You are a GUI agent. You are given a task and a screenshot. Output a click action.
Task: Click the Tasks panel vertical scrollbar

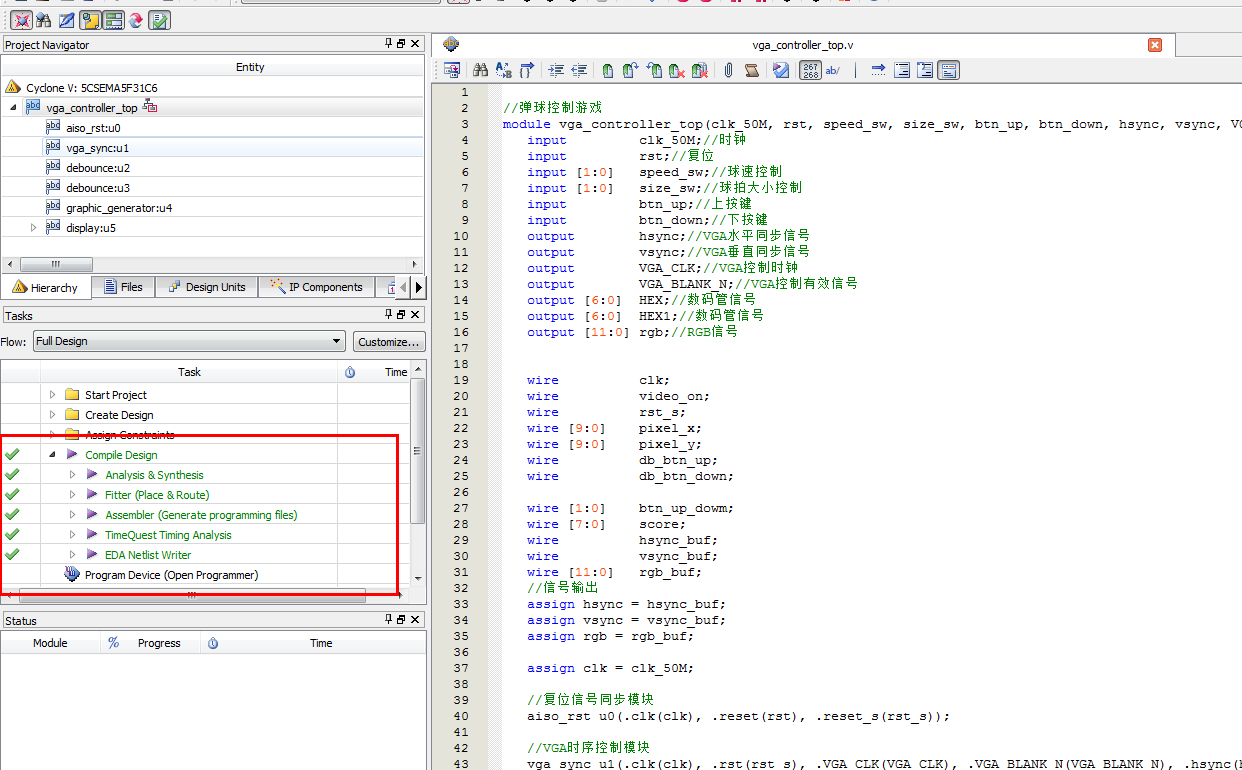tap(419, 450)
